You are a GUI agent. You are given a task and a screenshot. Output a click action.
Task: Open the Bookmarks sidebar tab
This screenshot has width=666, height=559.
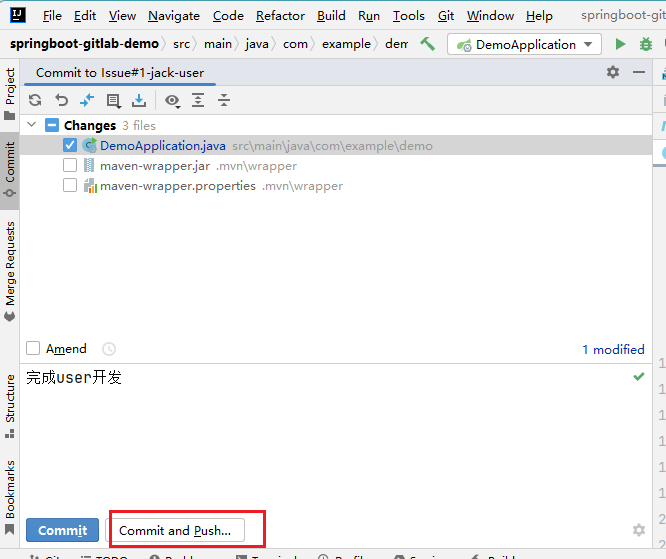coord(9,497)
